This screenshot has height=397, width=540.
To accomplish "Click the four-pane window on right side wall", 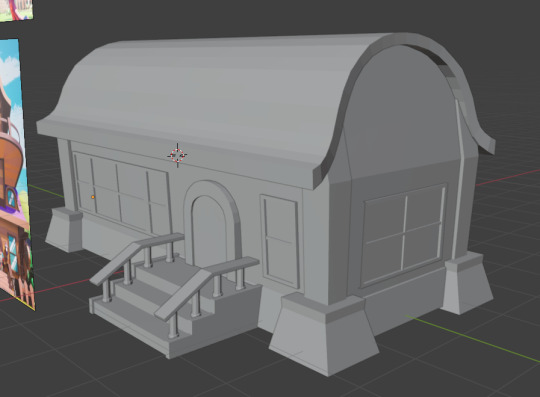I will tap(404, 235).
